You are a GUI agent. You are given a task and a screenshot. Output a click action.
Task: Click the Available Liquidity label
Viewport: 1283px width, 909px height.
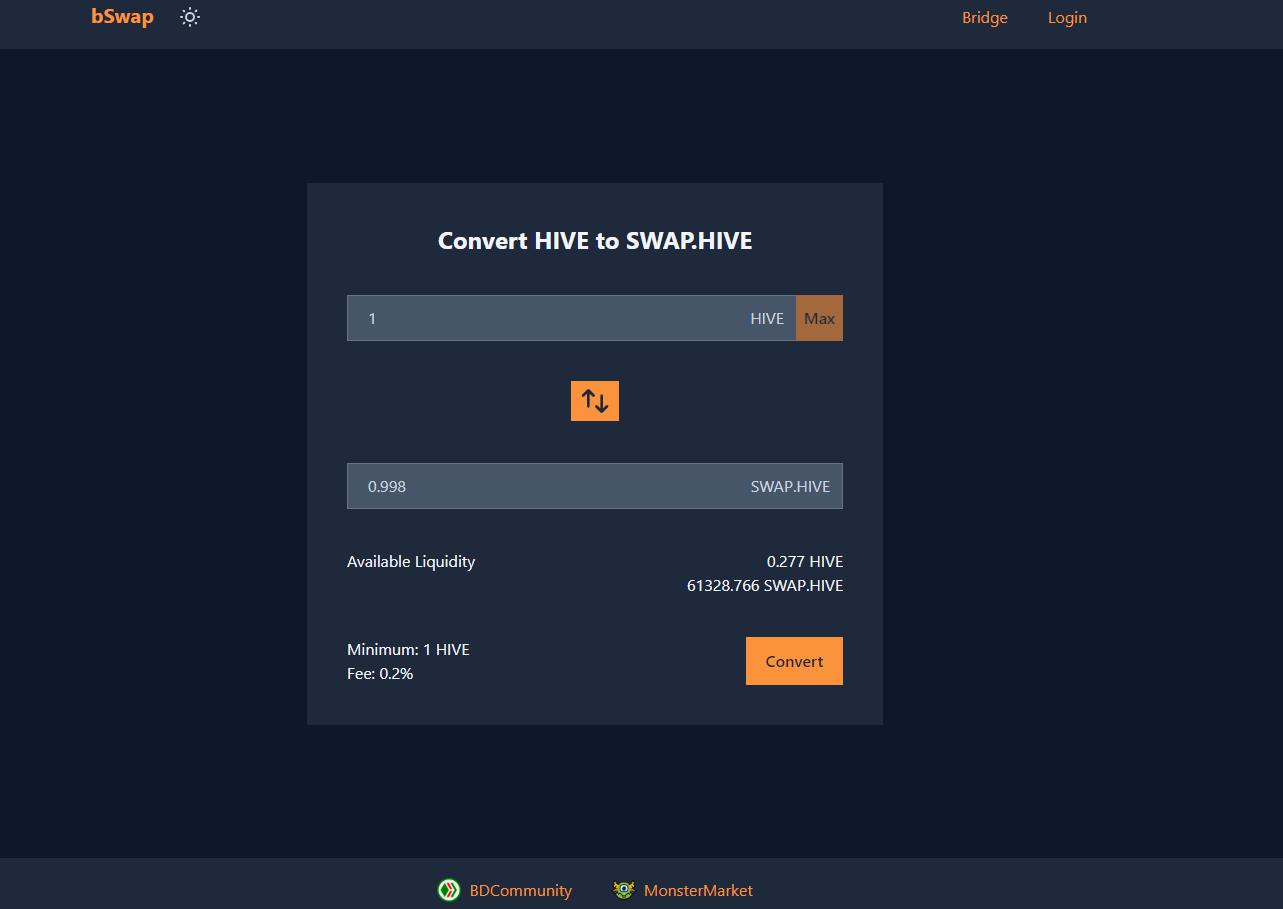[411, 562]
